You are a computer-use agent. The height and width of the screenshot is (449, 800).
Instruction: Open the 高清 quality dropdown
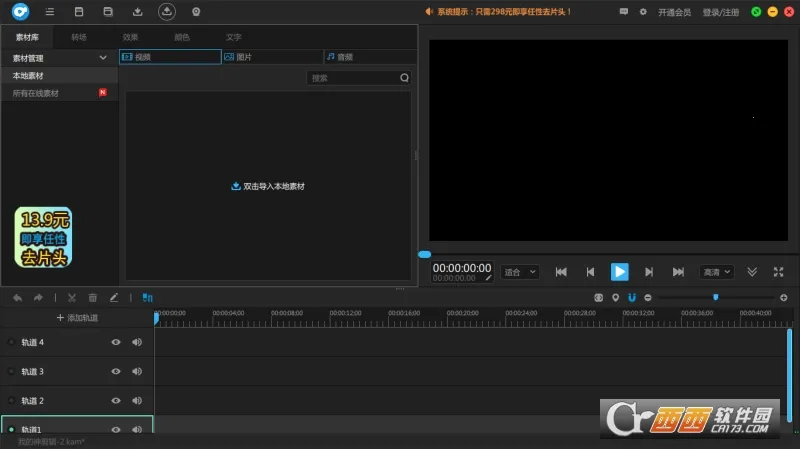[716, 272]
